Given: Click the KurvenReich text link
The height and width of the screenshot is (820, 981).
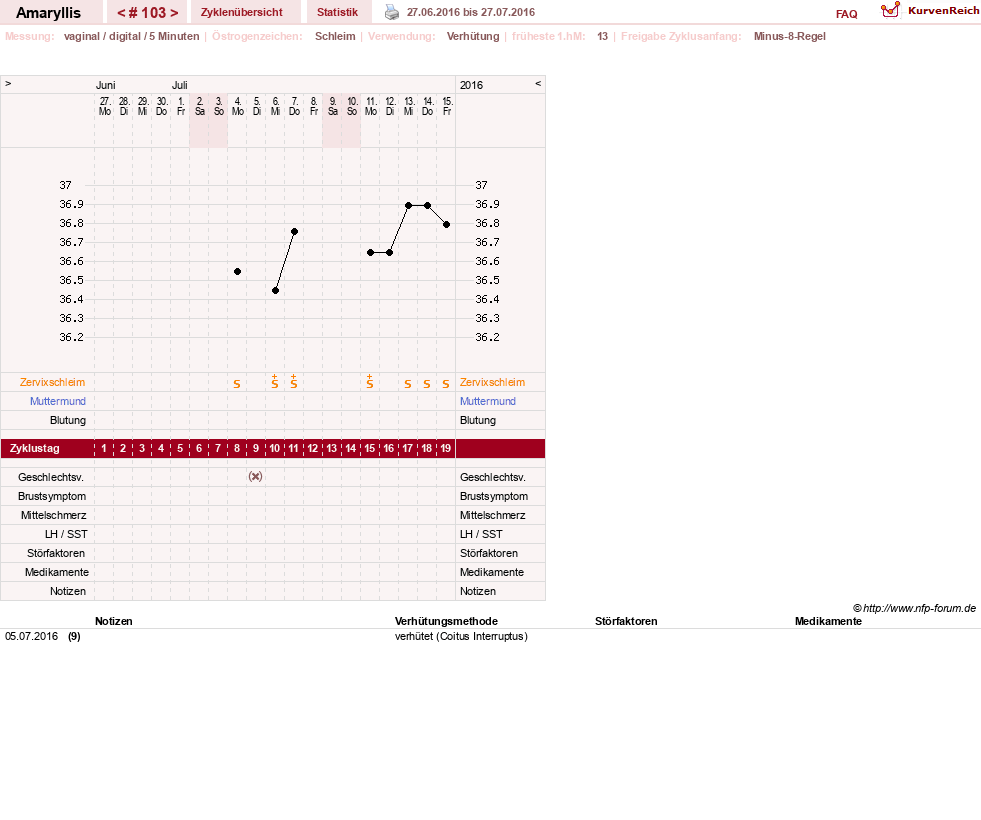Looking at the screenshot, I should coord(943,11).
